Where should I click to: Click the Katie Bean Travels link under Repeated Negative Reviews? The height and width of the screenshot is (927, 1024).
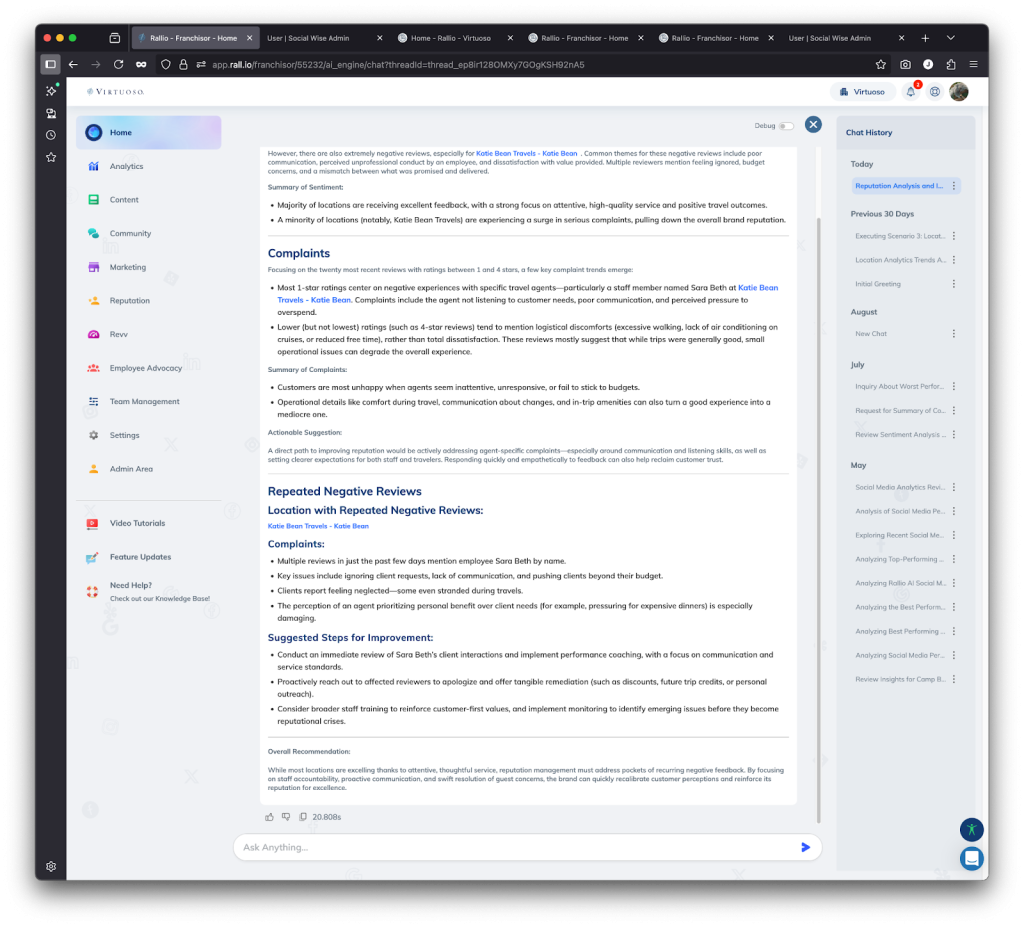(x=318, y=526)
